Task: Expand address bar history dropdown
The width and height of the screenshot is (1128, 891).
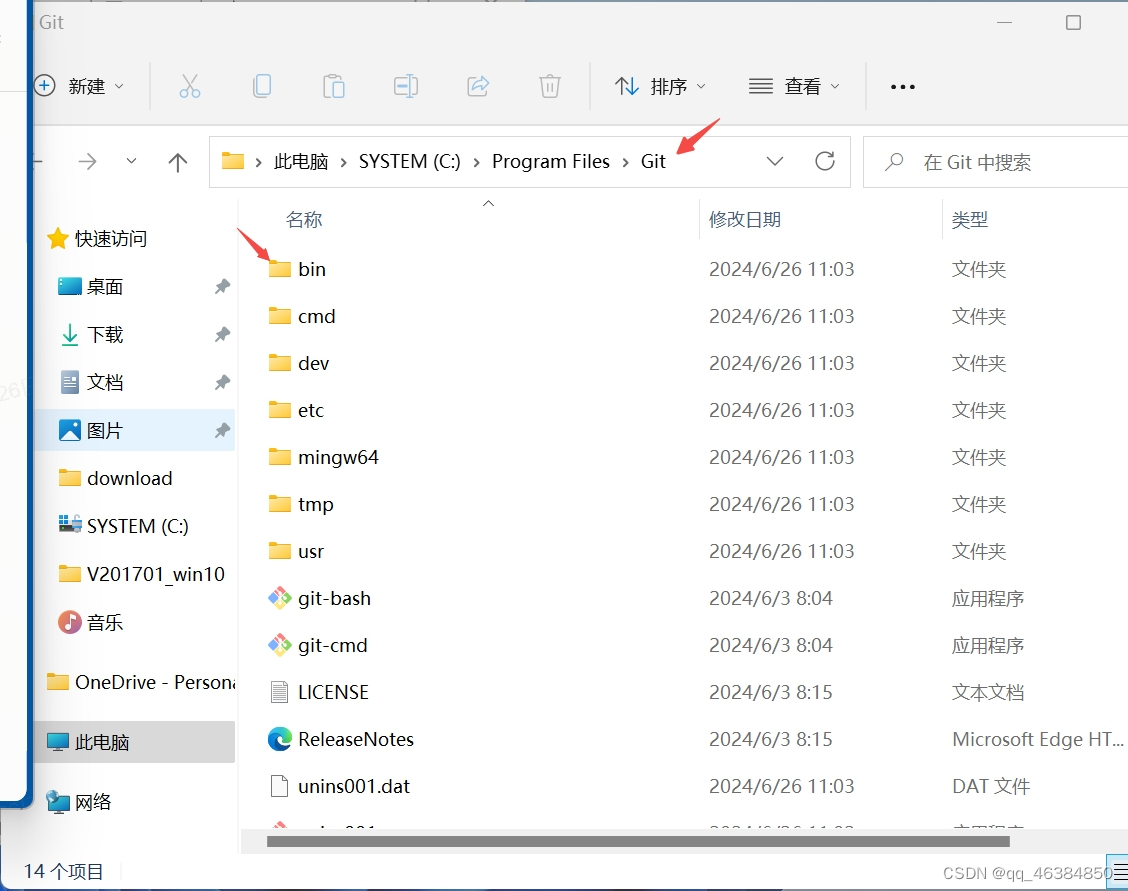Action: pyautogui.click(x=775, y=161)
